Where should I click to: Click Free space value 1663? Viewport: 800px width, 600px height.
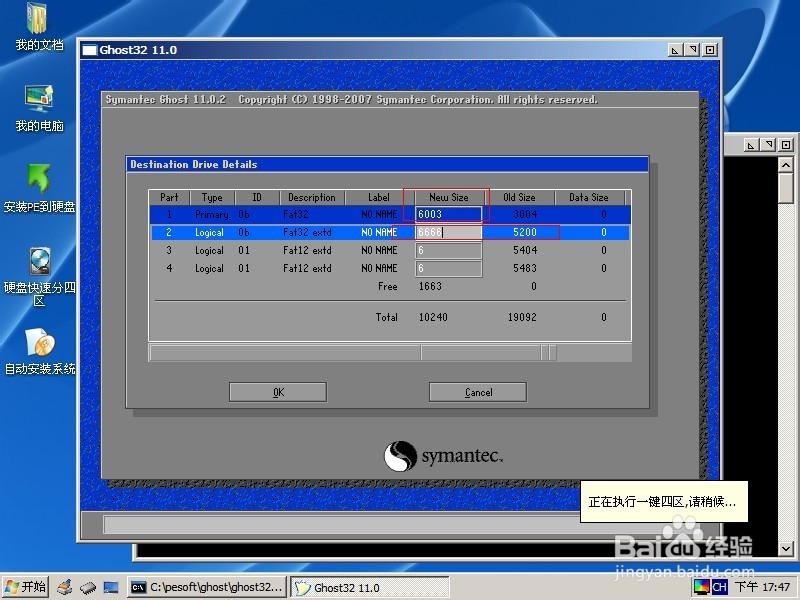pyautogui.click(x=430, y=286)
